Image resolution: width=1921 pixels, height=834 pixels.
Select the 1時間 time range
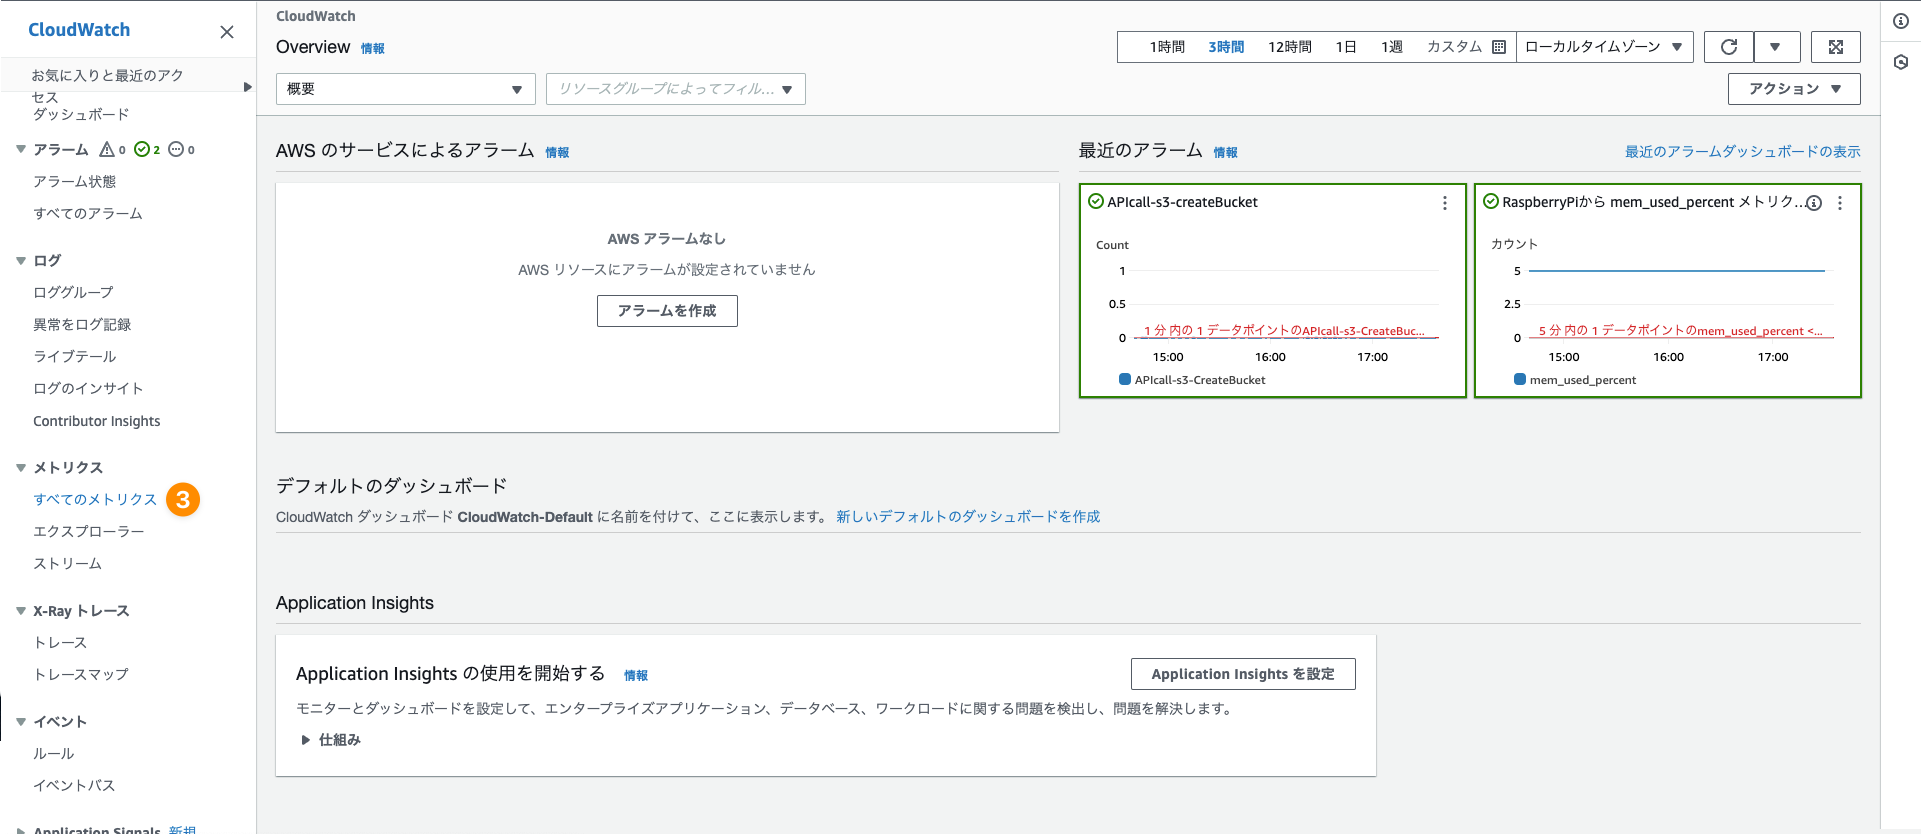pyautogui.click(x=1167, y=47)
